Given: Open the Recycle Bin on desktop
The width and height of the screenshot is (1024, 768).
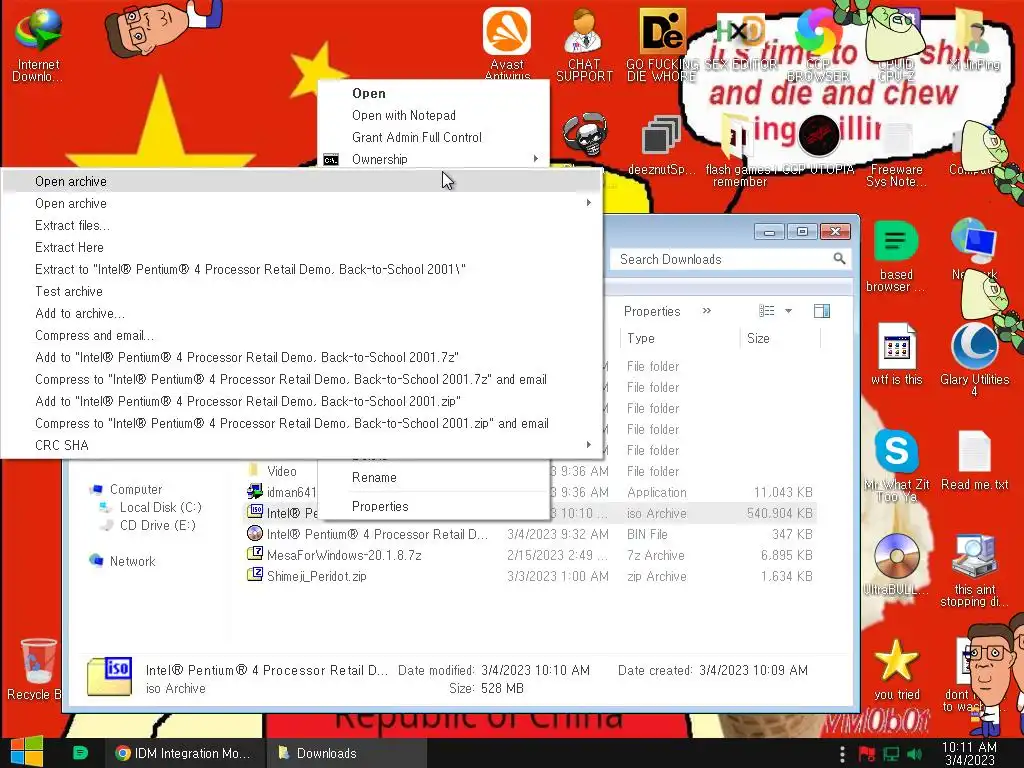Looking at the screenshot, I should coord(37,669).
